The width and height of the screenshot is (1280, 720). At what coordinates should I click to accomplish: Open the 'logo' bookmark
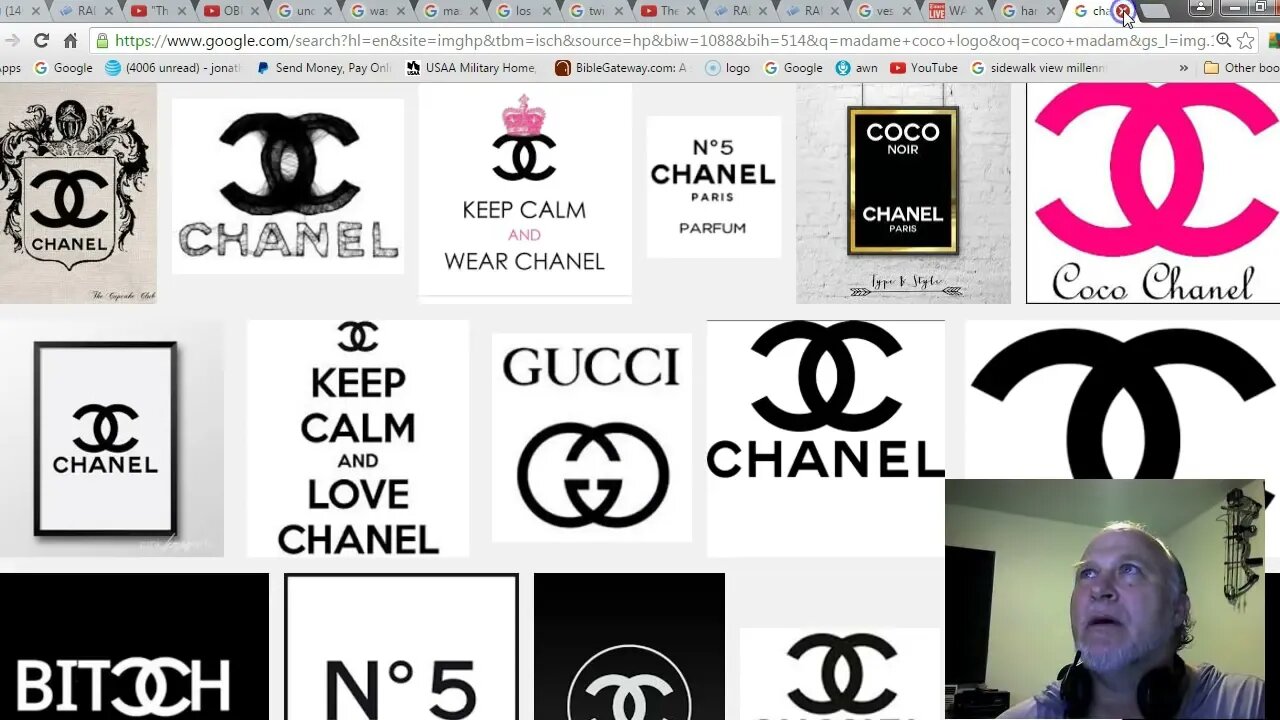click(x=727, y=68)
